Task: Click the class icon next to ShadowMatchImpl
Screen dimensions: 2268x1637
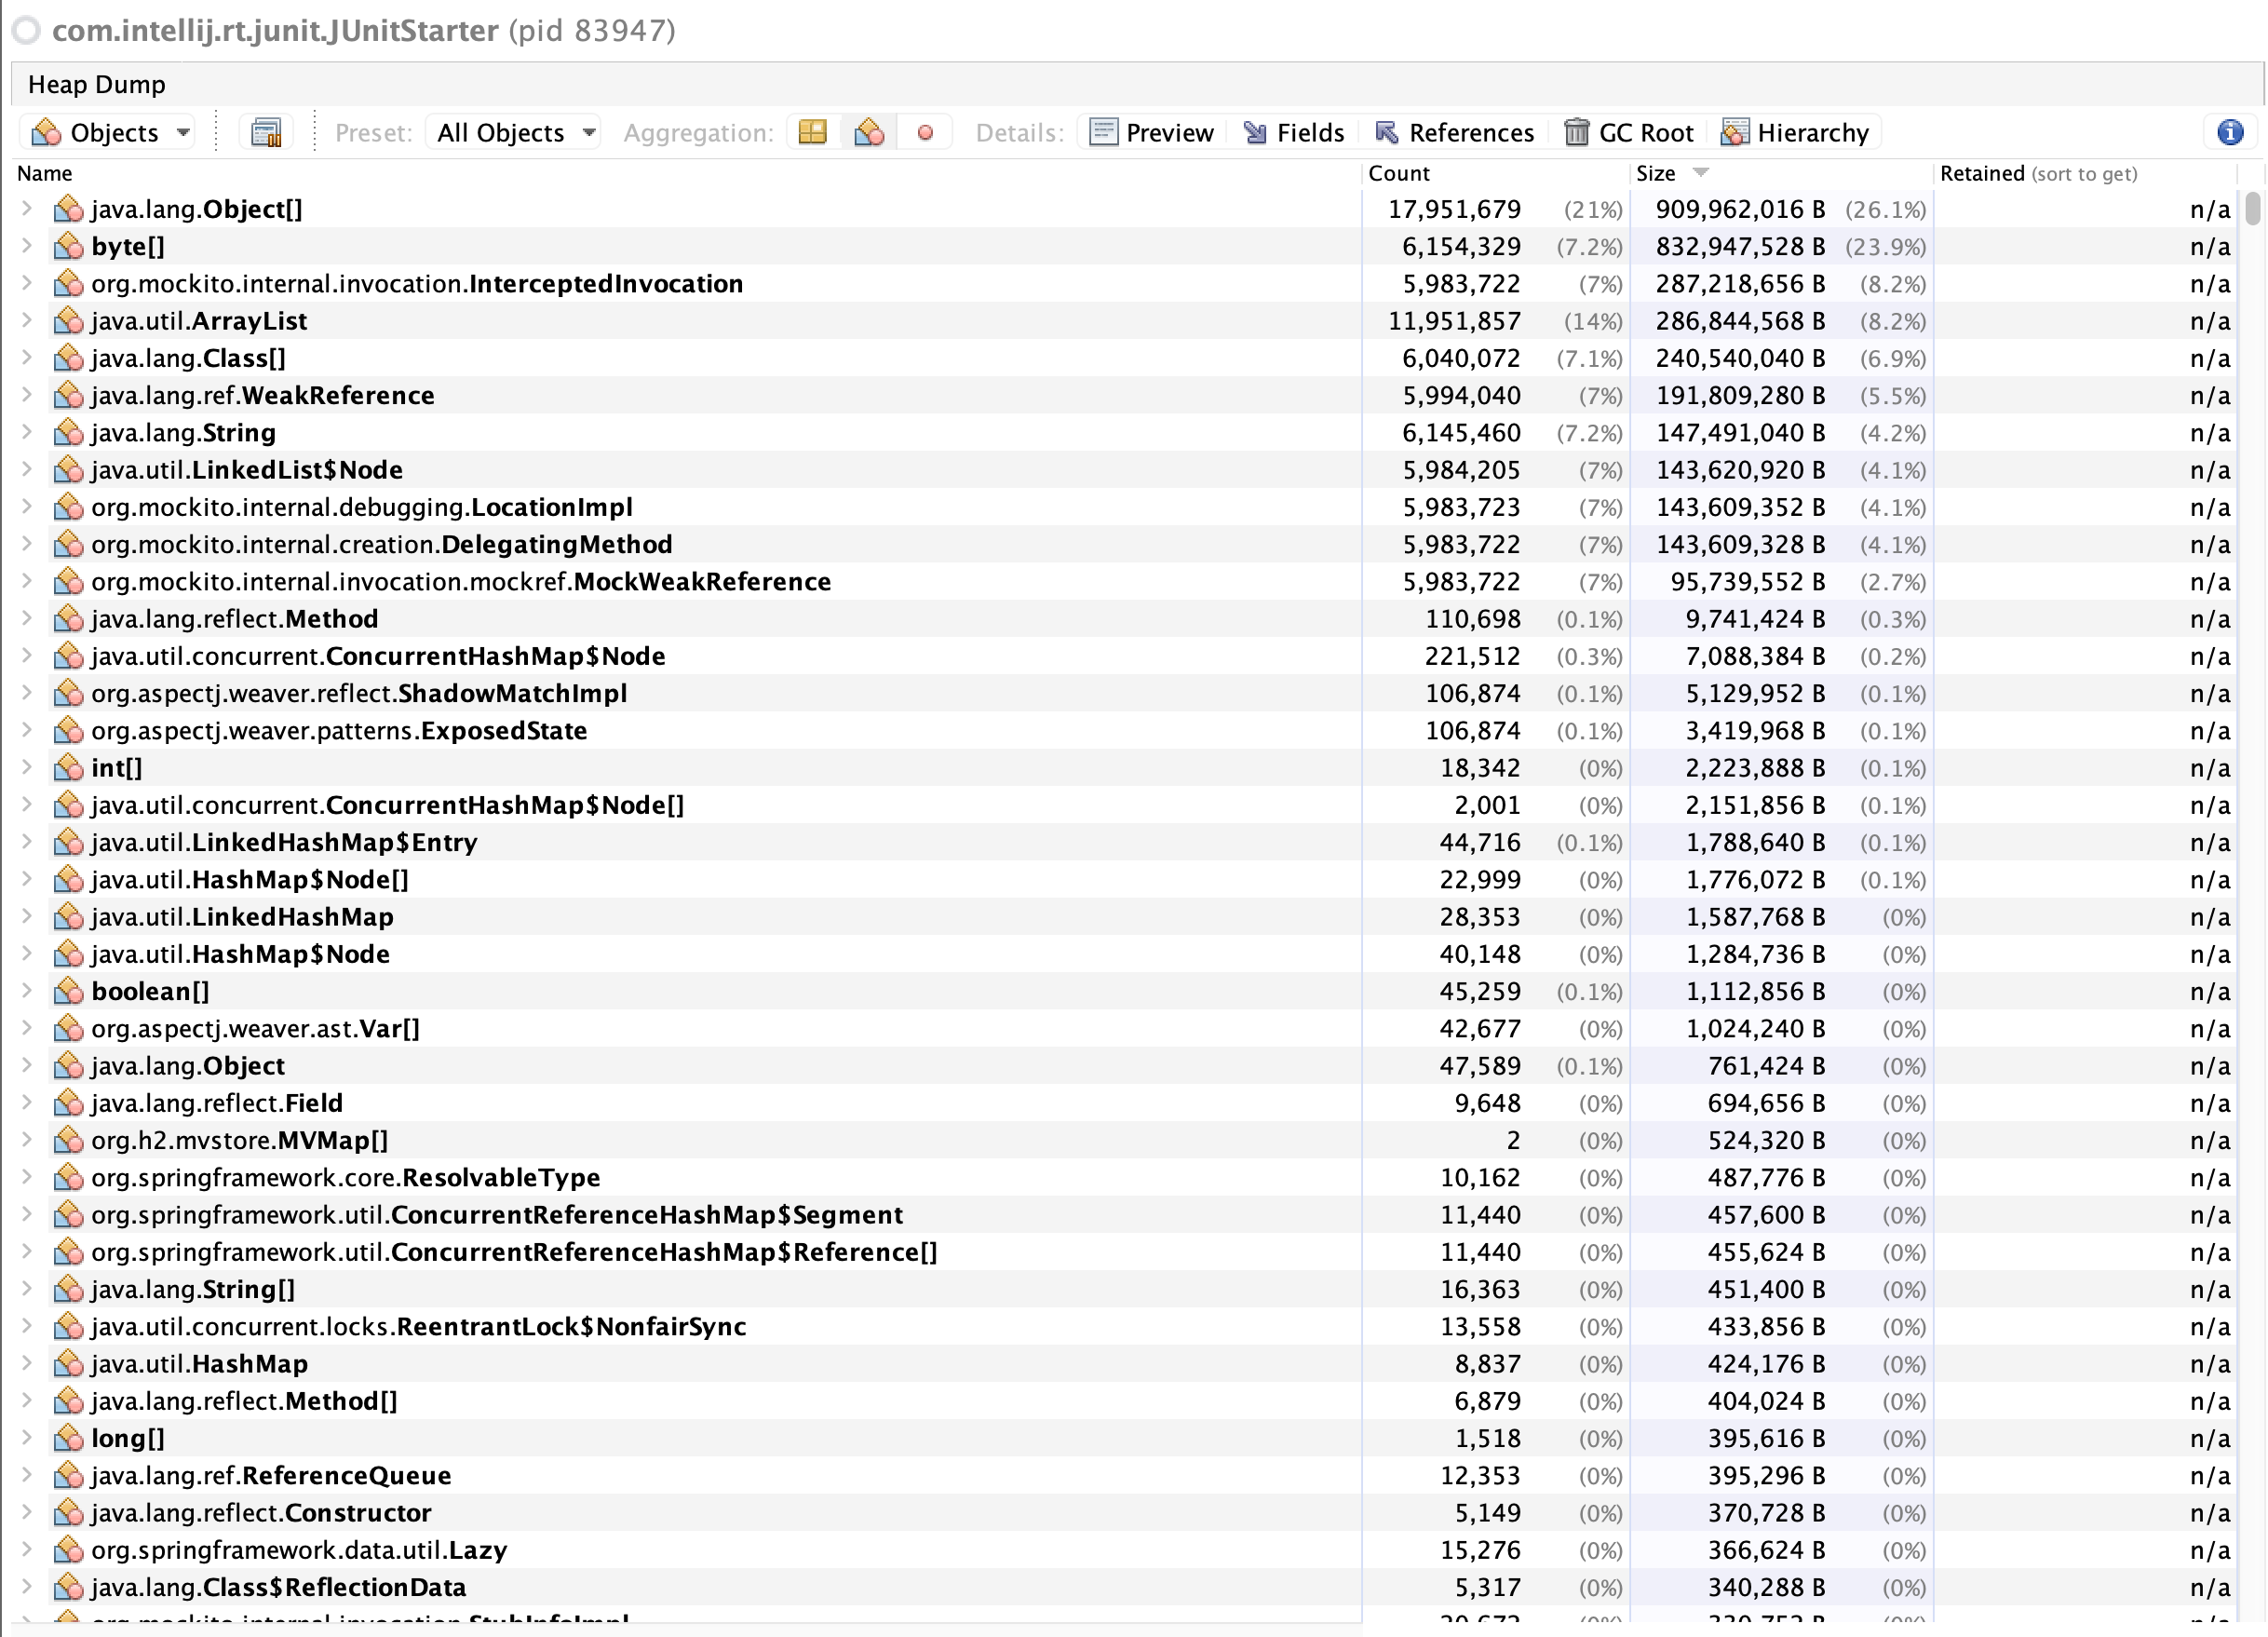Action: click(68, 693)
